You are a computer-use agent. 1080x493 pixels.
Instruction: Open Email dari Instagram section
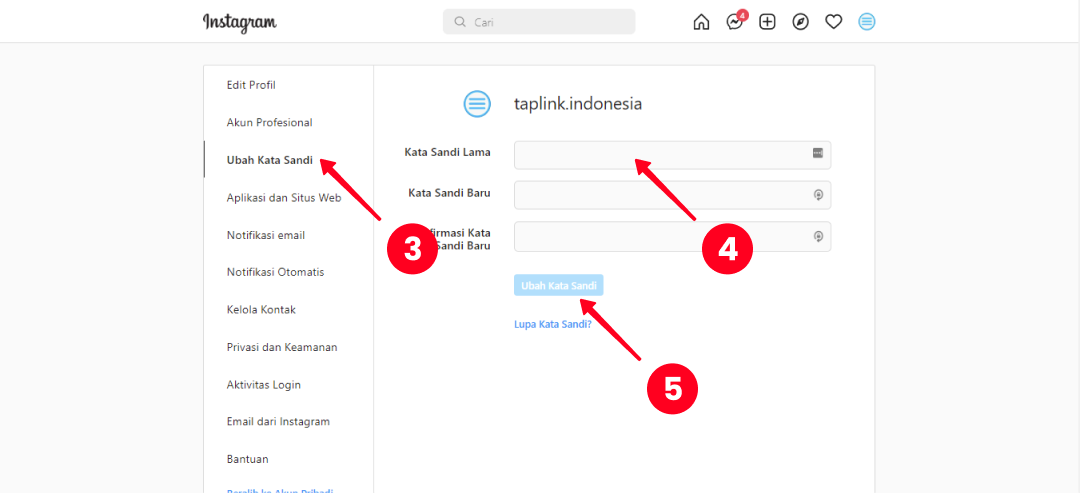coord(278,421)
